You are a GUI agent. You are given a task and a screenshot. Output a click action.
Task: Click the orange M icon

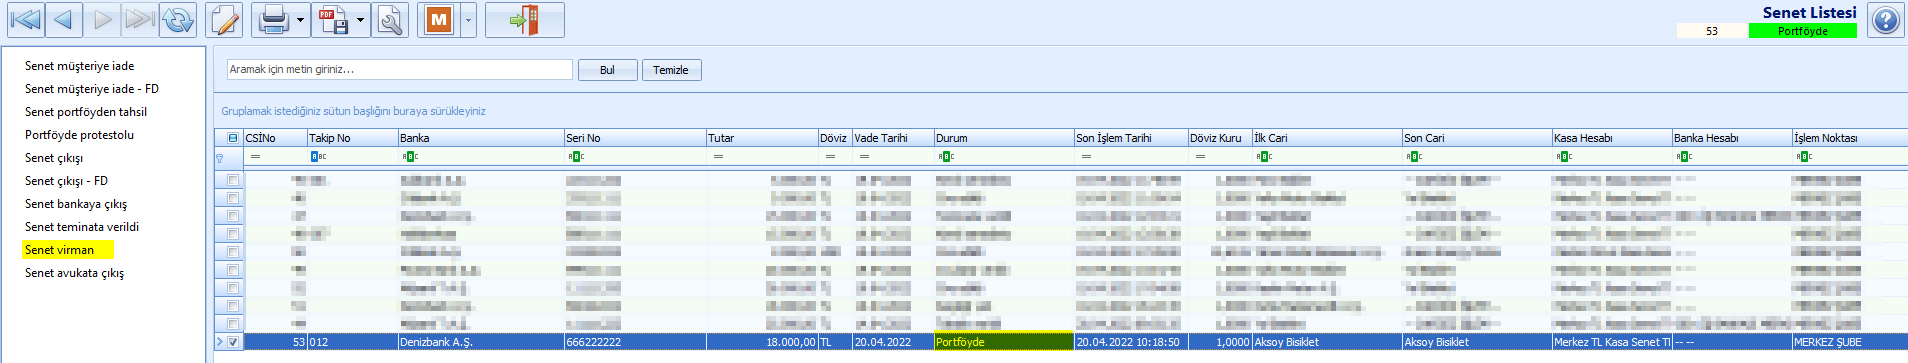(439, 20)
